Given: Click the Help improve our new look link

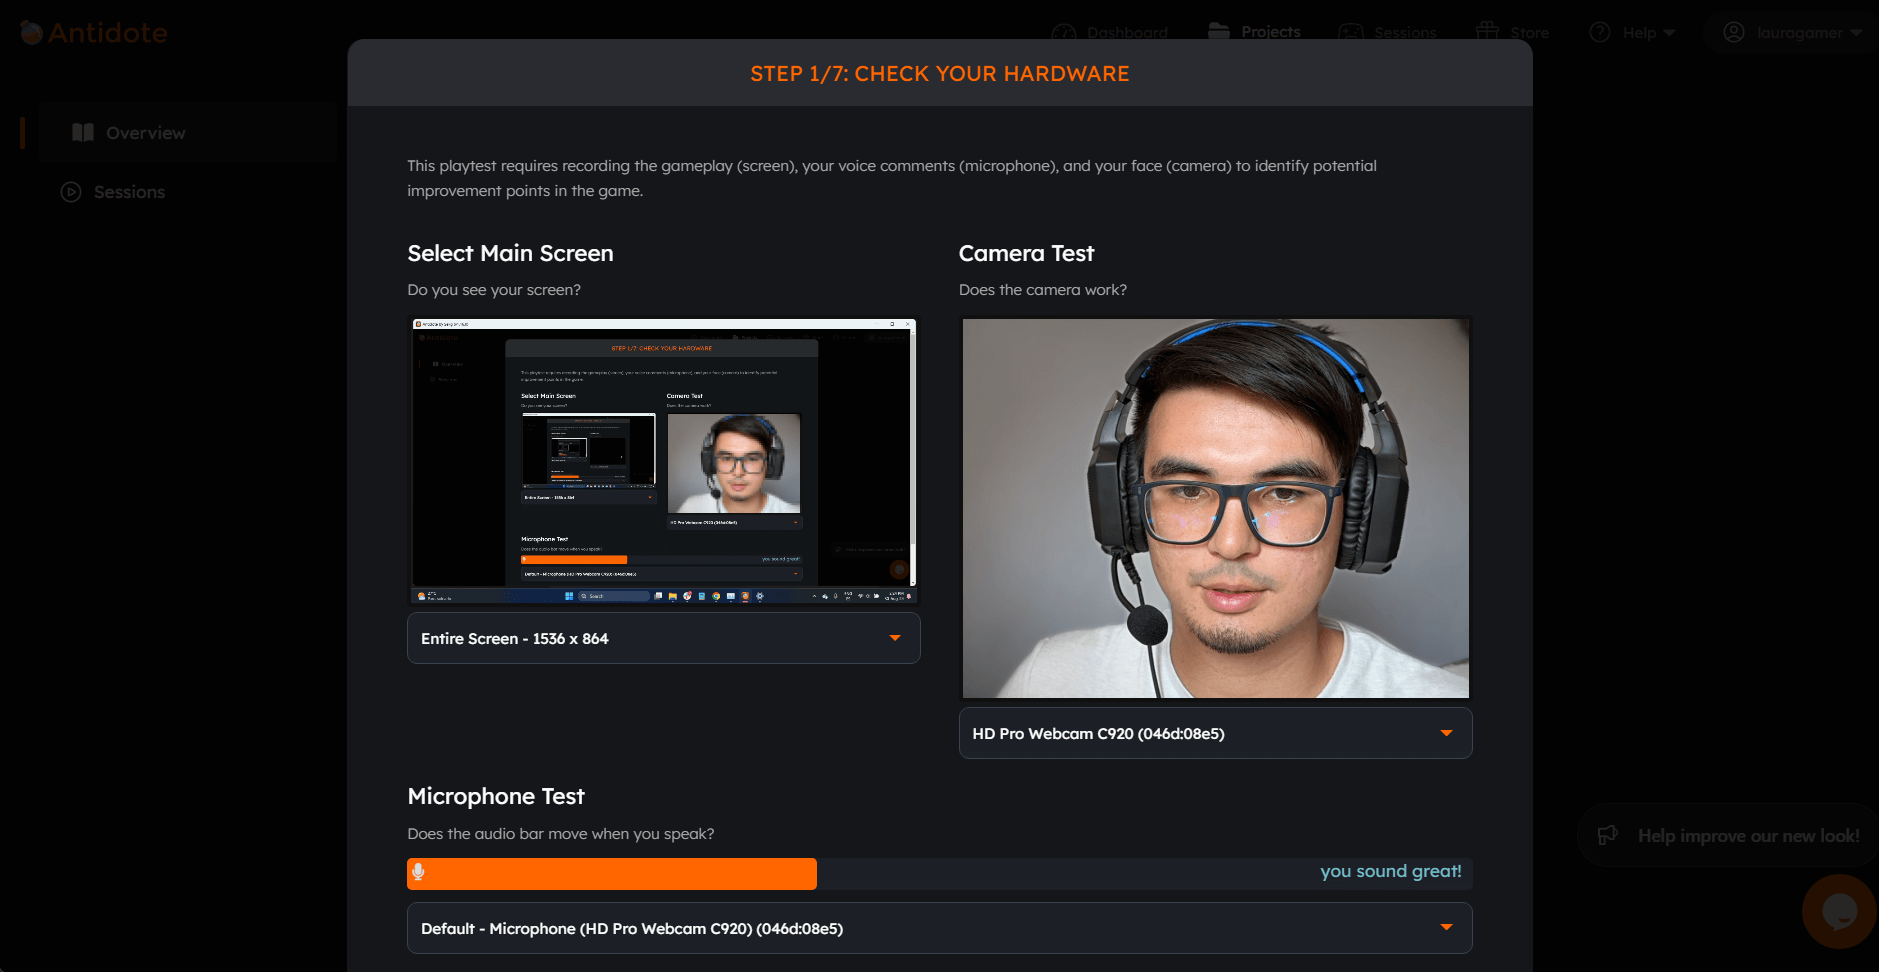Looking at the screenshot, I should coord(1749,835).
